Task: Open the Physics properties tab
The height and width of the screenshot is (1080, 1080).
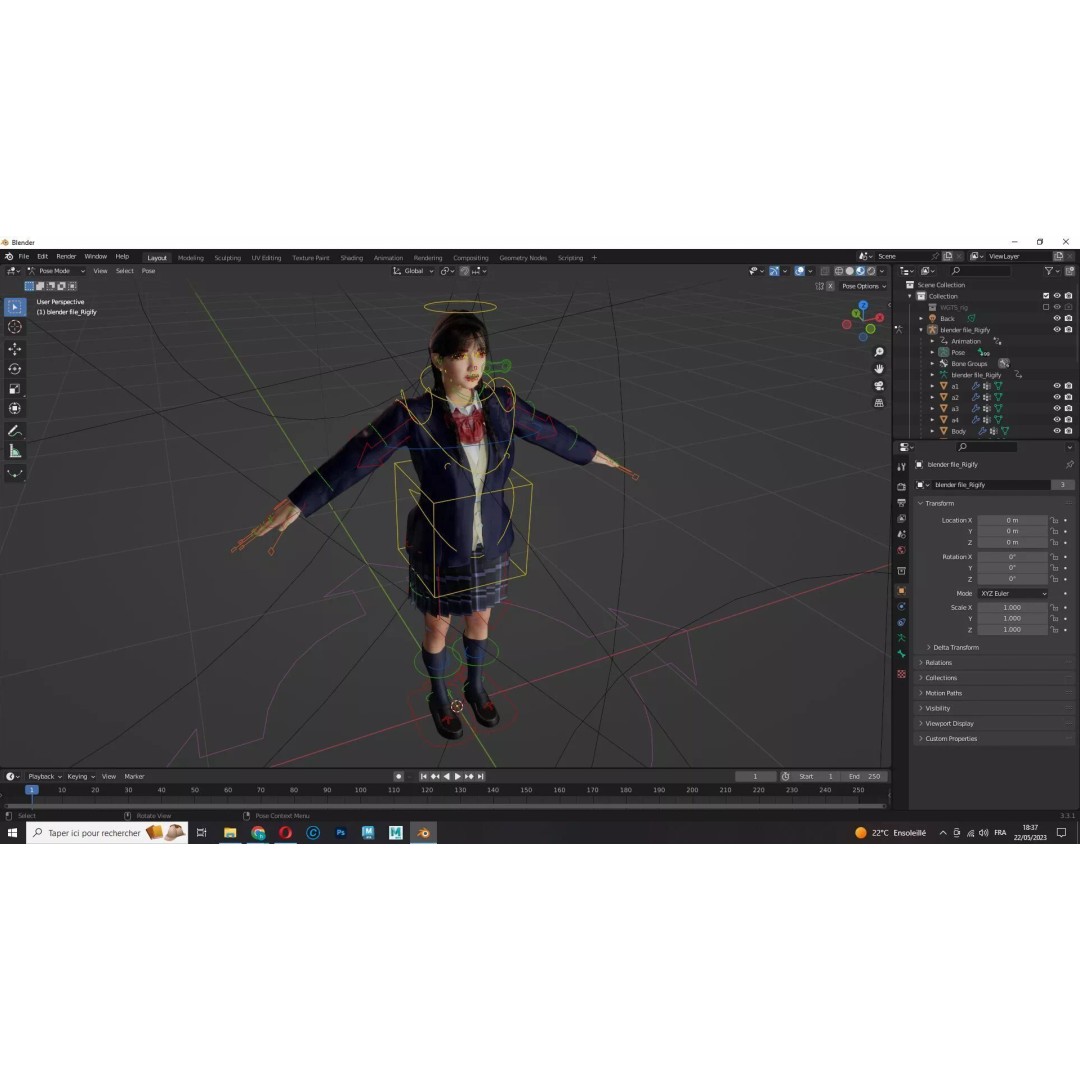Action: (x=902, y=607)
